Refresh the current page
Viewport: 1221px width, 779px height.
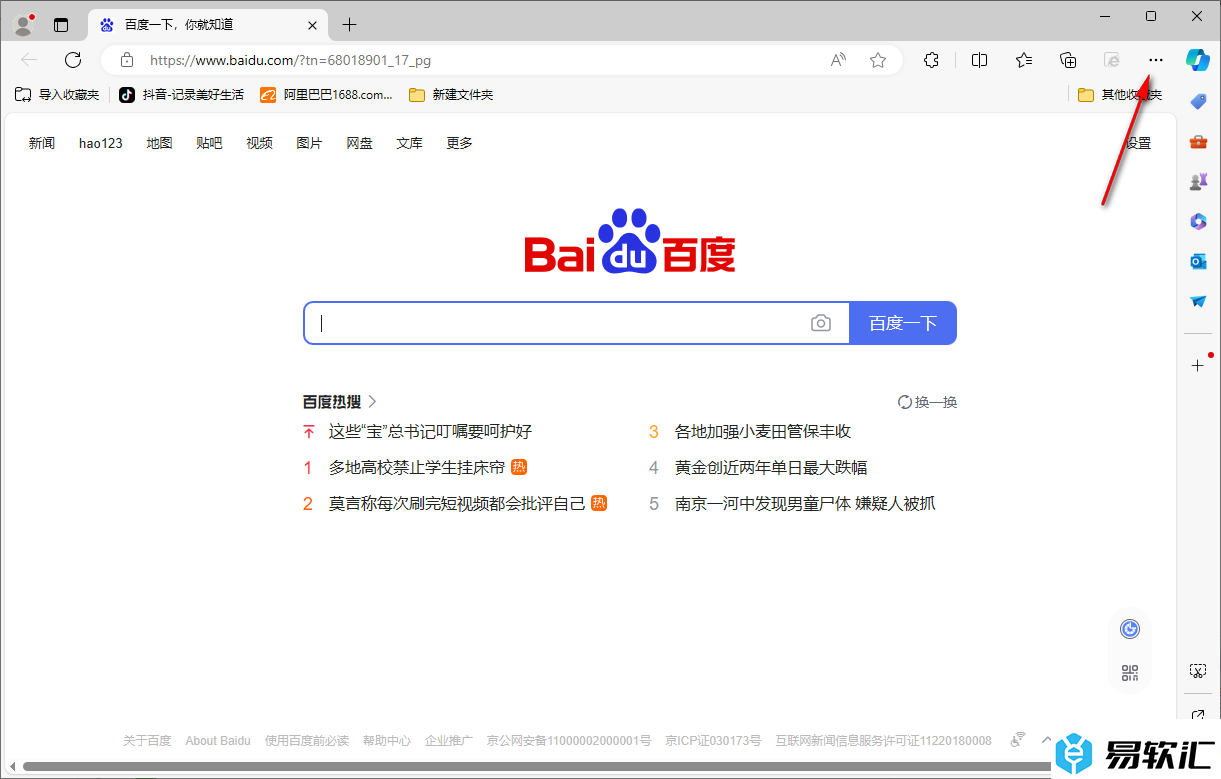tap(73, 60)
